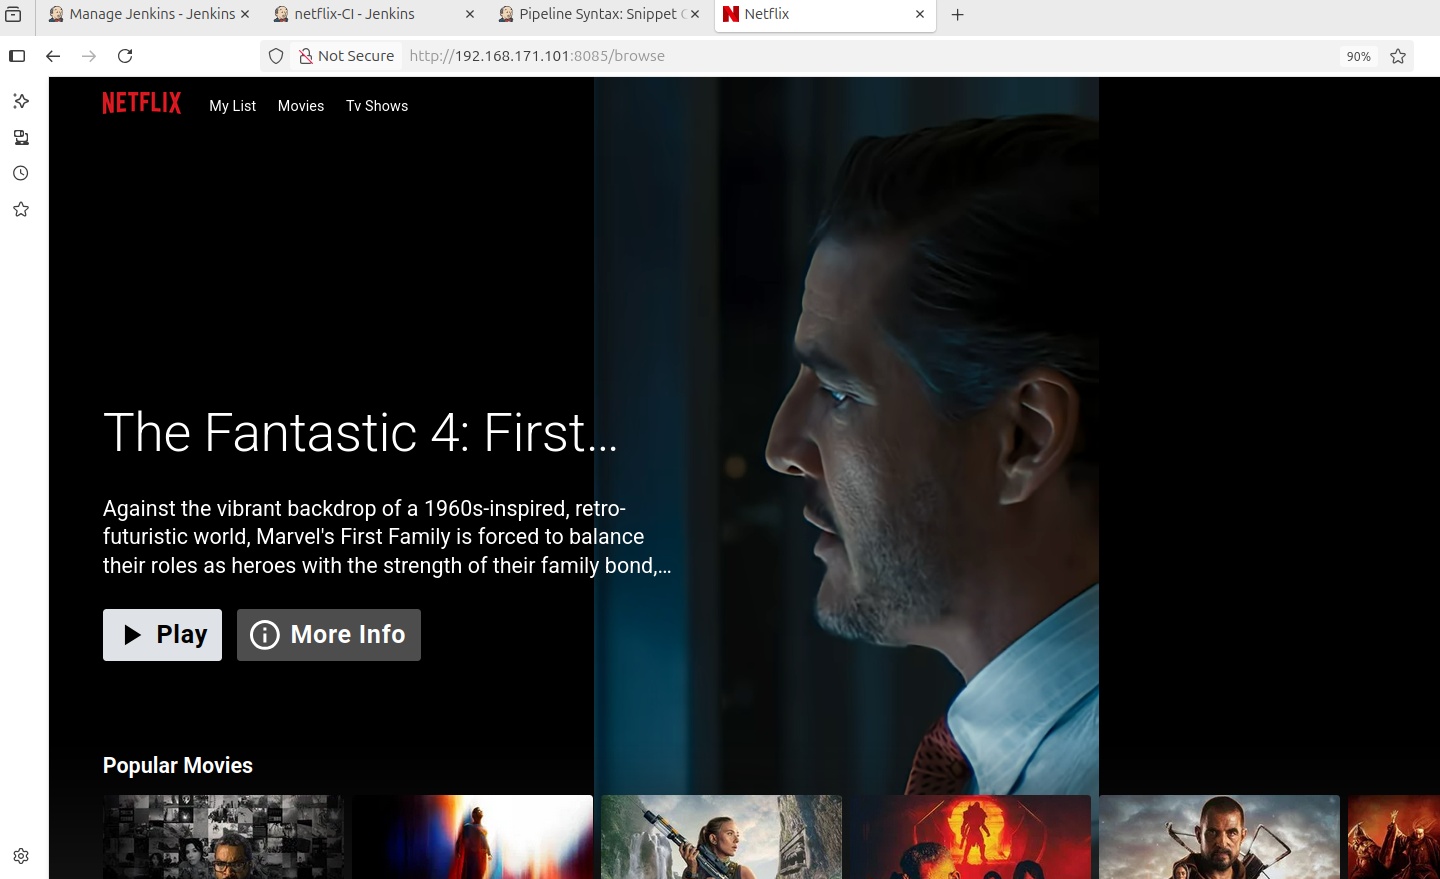Go back to previous page
The image size is (1440, 879).
click(x=53, y=56)
